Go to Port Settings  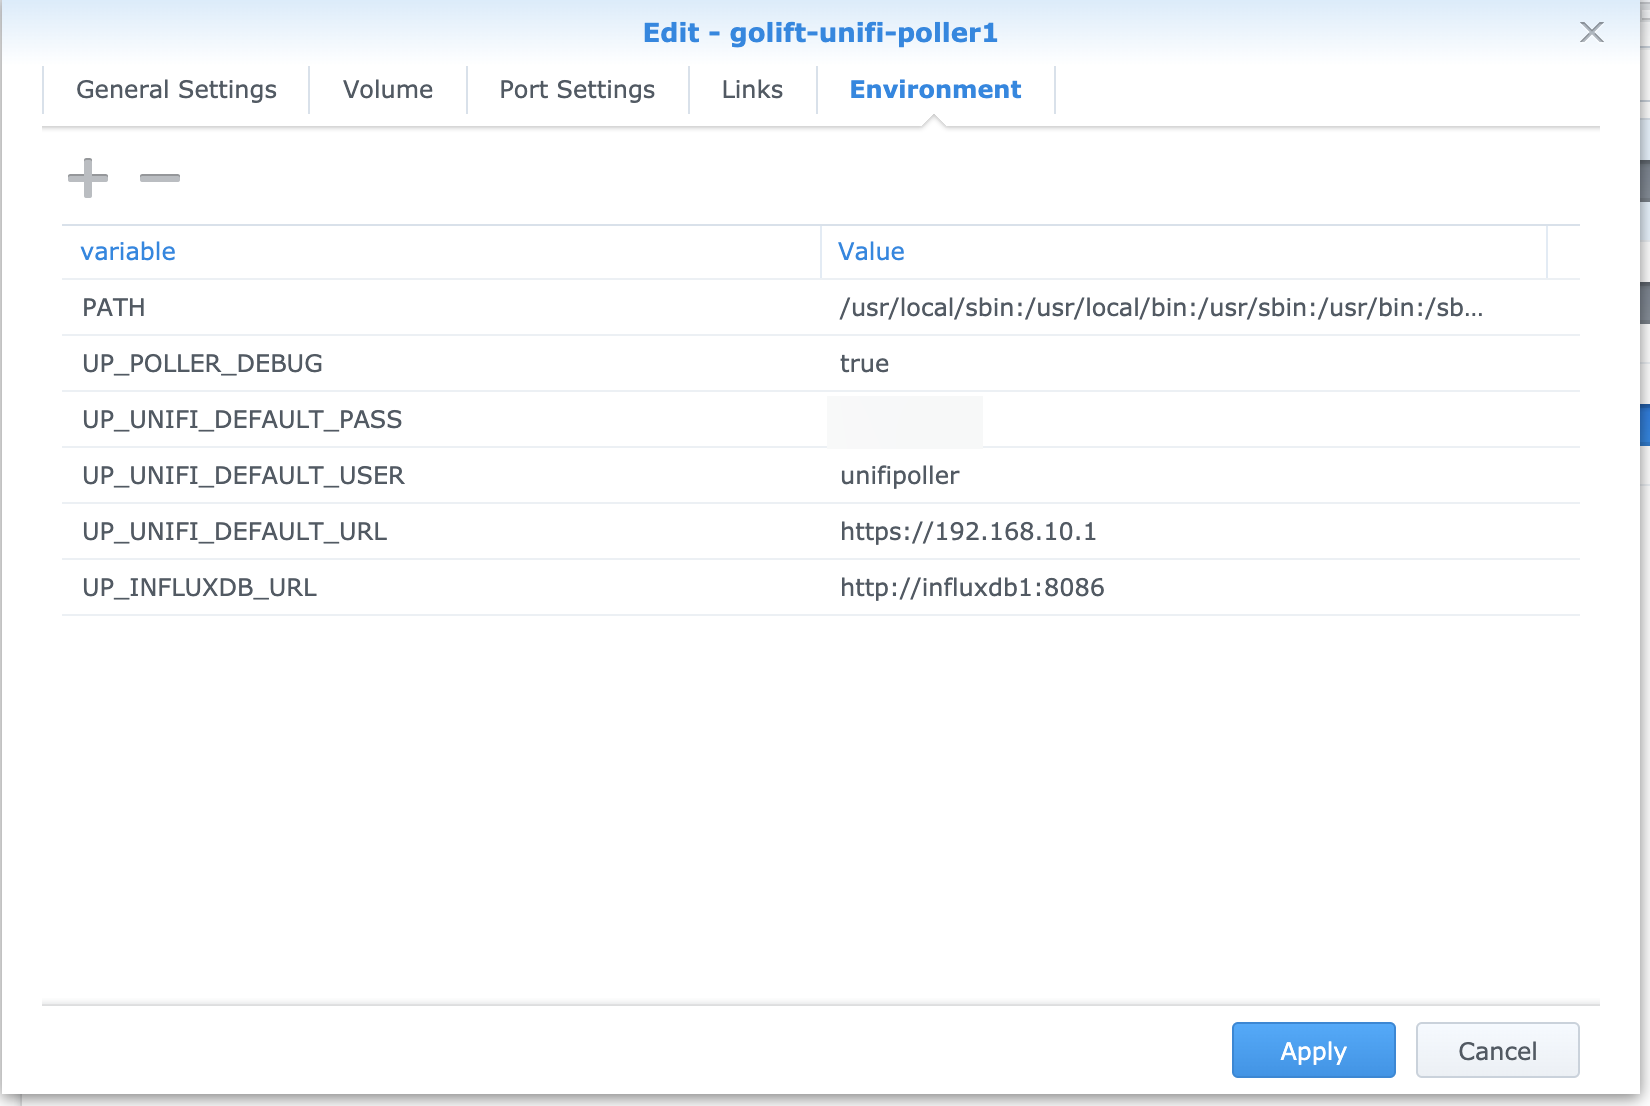577,89
